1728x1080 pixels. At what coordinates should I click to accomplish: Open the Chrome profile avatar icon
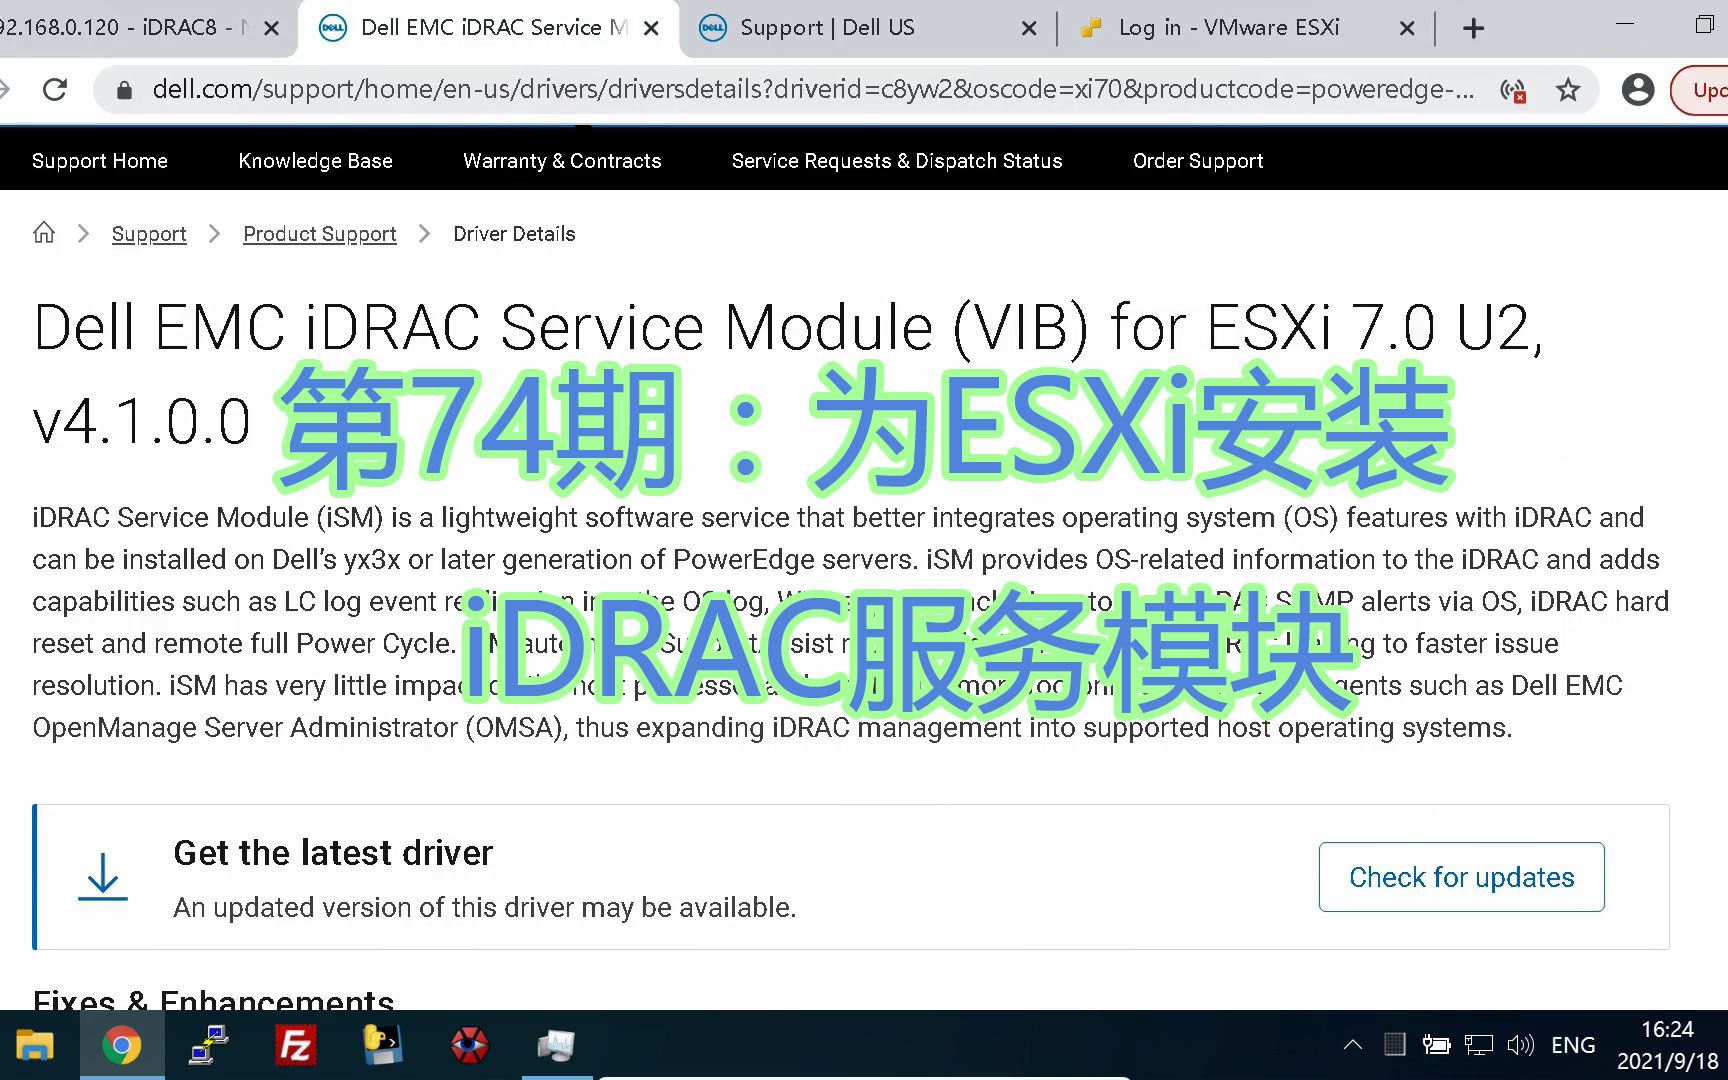[1638, 90]
